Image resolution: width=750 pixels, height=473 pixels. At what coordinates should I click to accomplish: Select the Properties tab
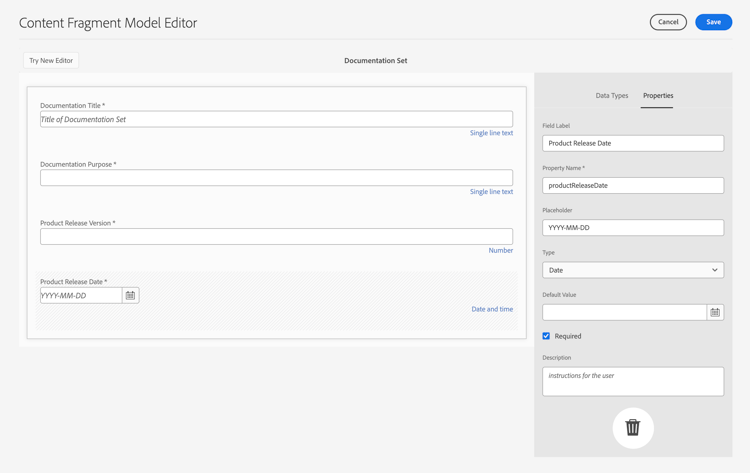pos(658,96)
